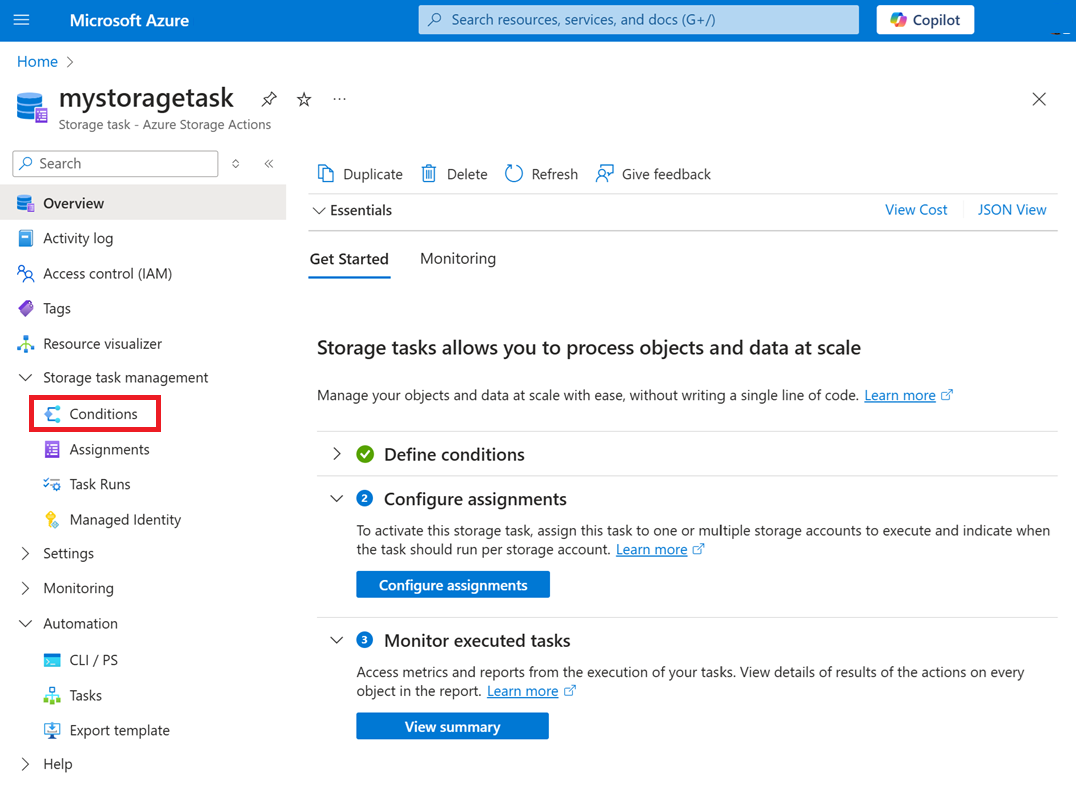The width and height of the screenshot is (1076, 785).
Task: Open Learn more link after 'single line of code'
Action: coord(900,395)
